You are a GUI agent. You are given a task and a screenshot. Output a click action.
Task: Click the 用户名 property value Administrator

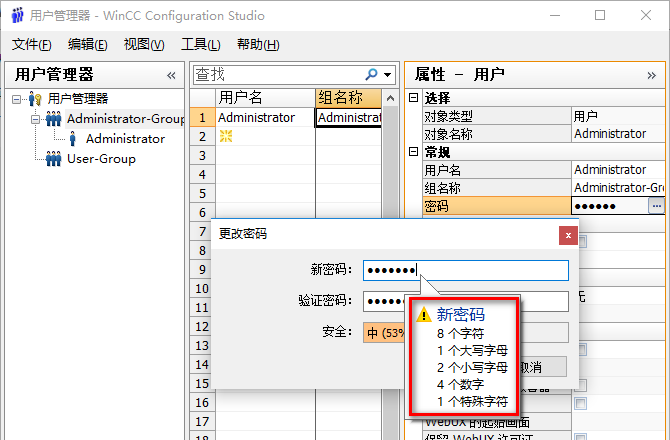[x=618, y=170]
